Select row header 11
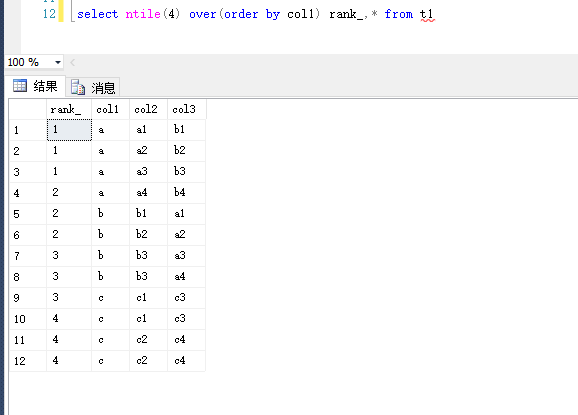This screenshot has width=578, height=415. coord(28,340)
